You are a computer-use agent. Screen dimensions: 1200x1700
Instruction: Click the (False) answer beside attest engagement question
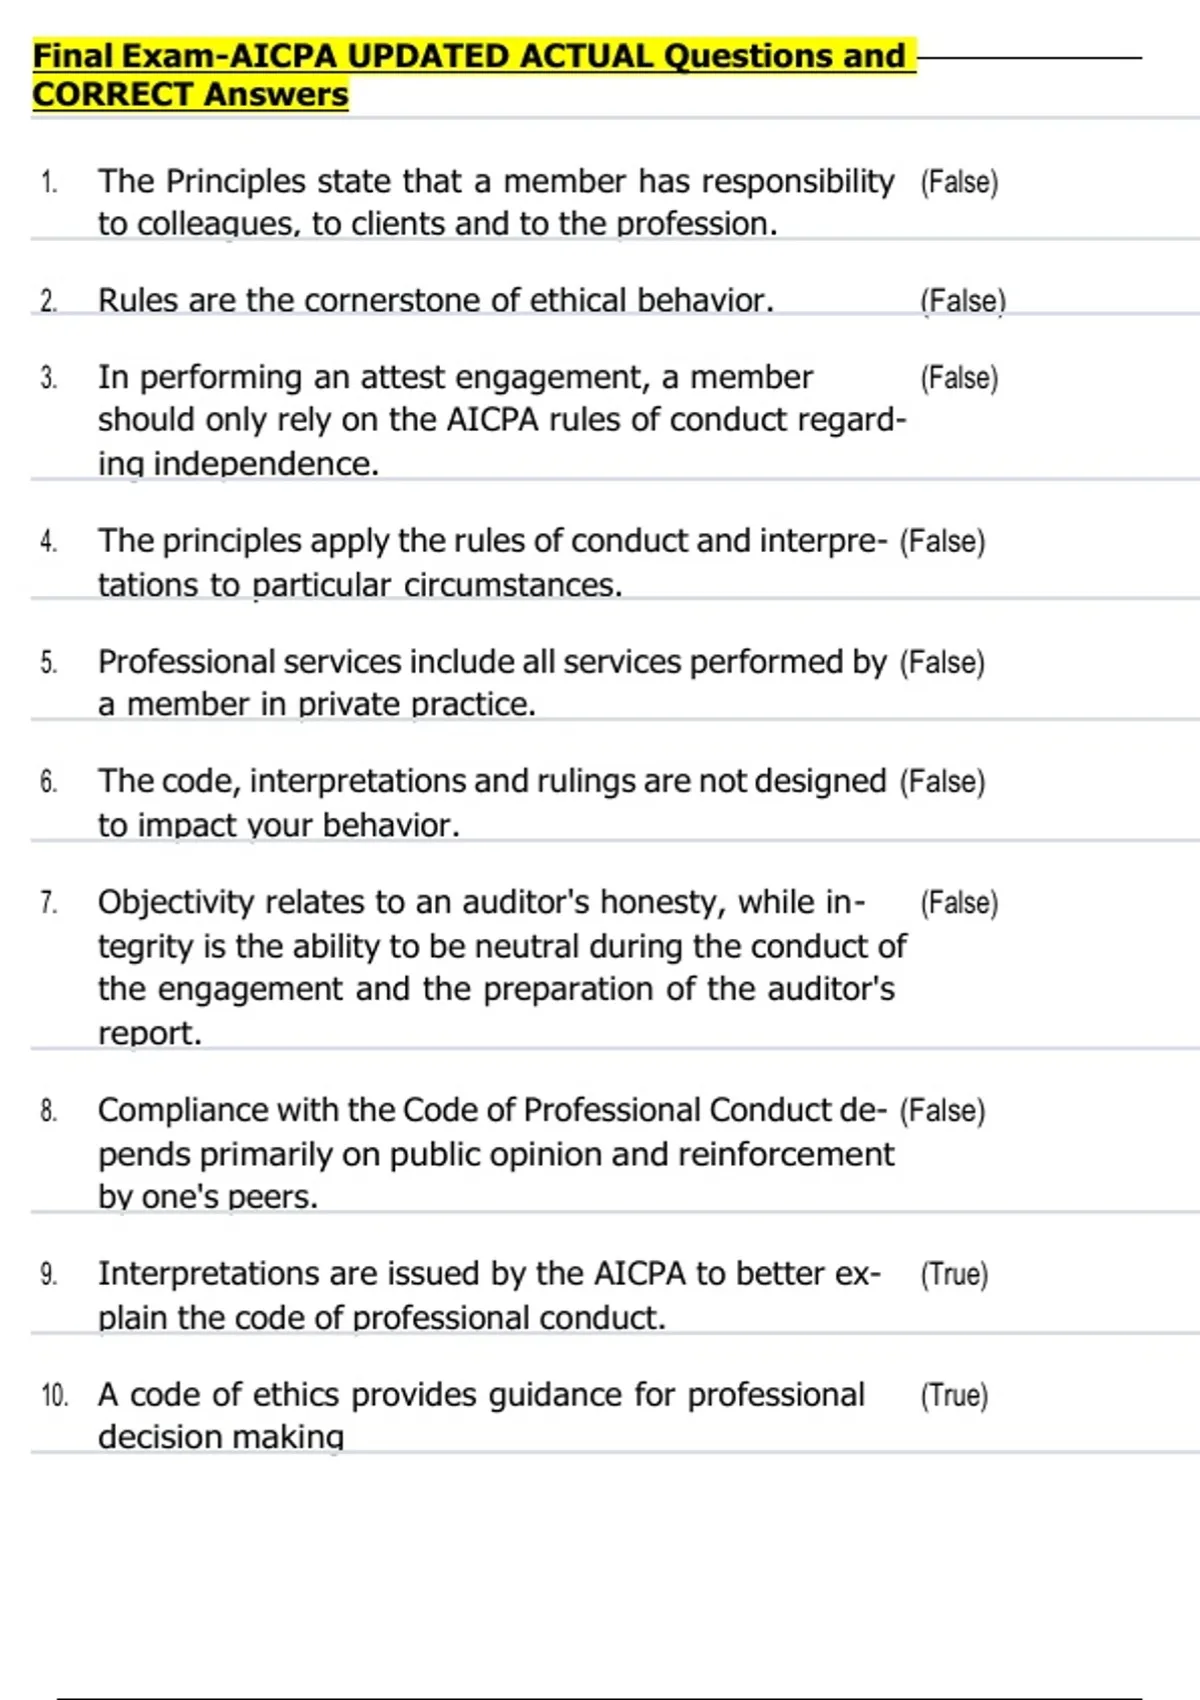click(959, 378)
